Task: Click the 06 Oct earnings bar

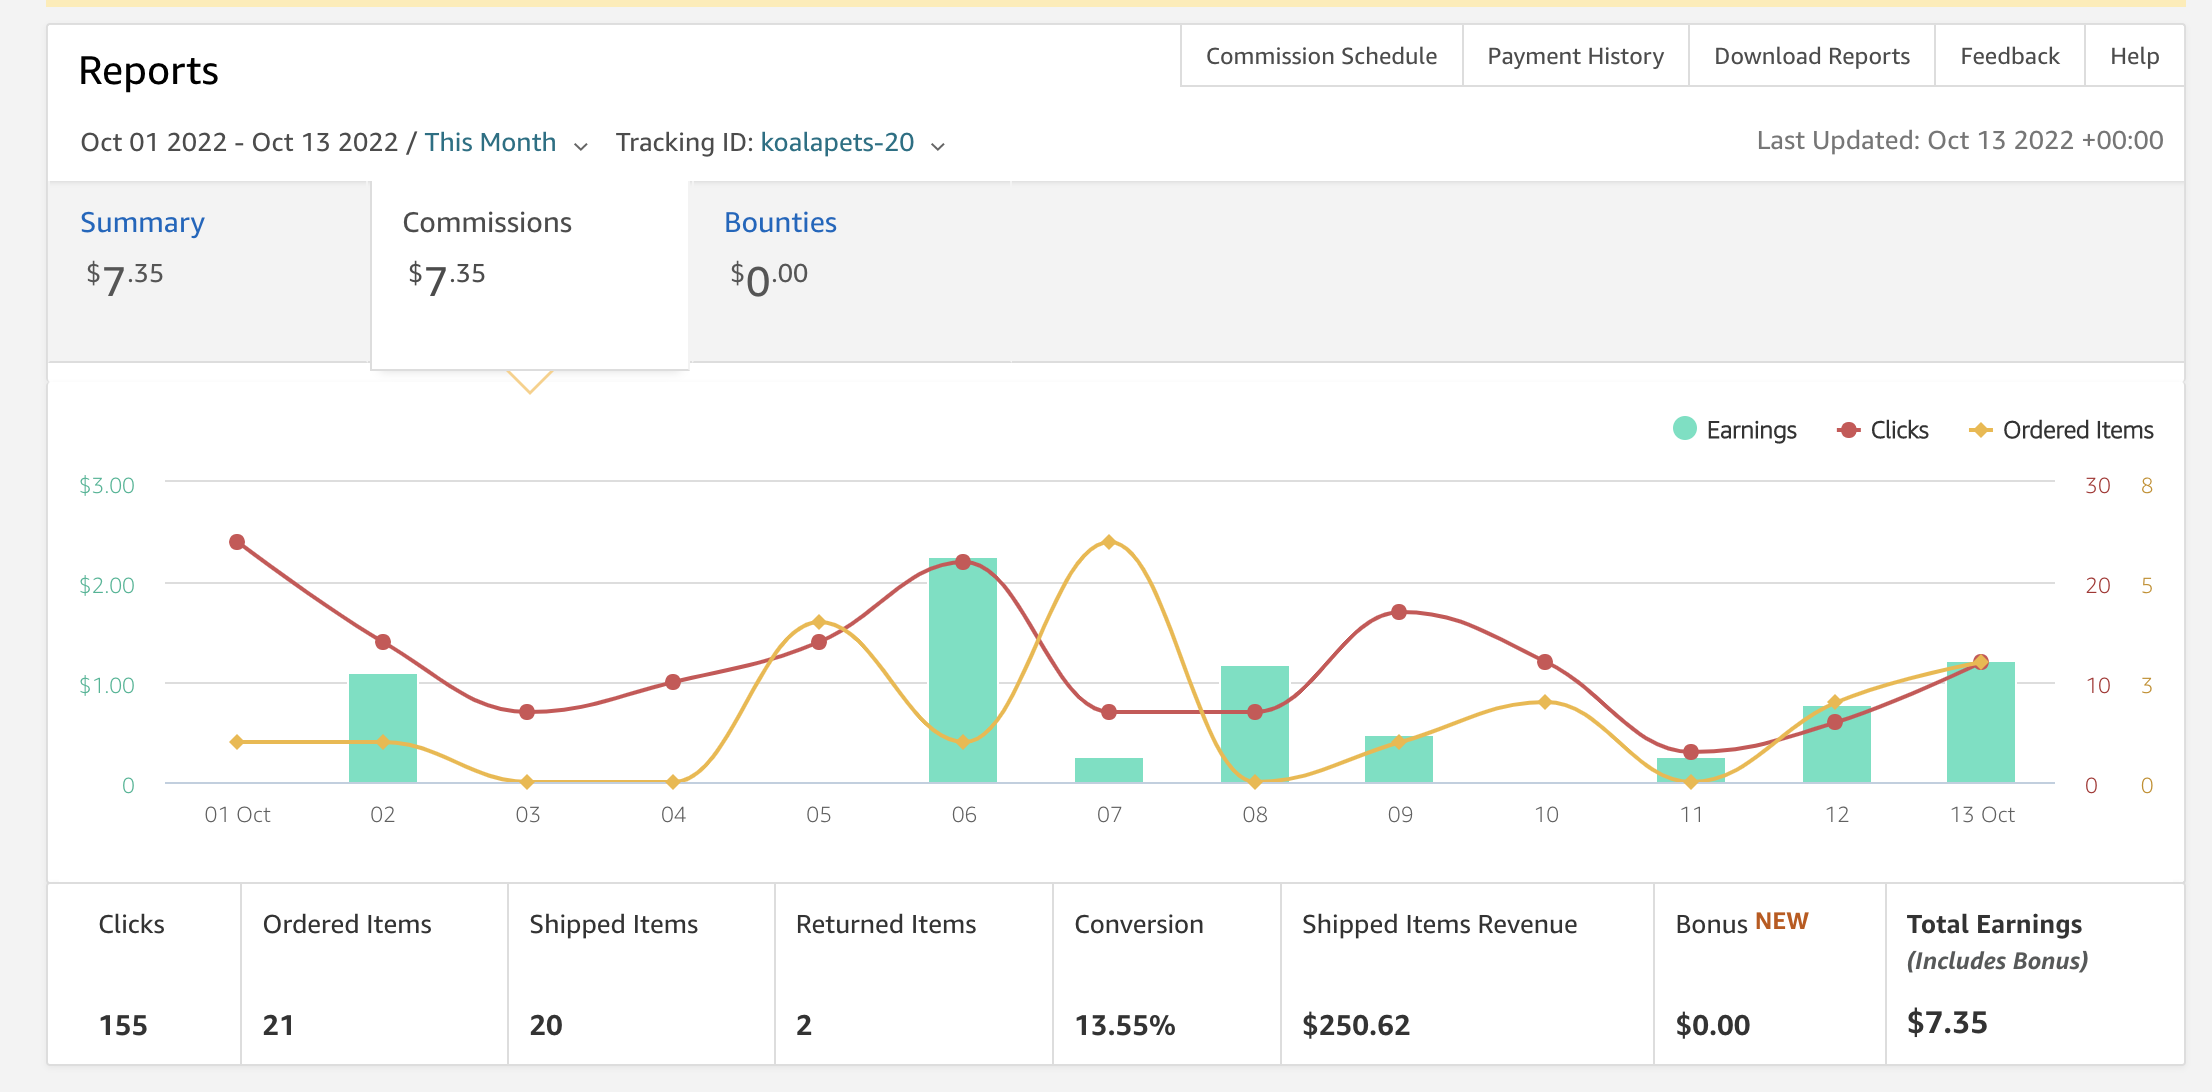Action: tap(963, 670)
